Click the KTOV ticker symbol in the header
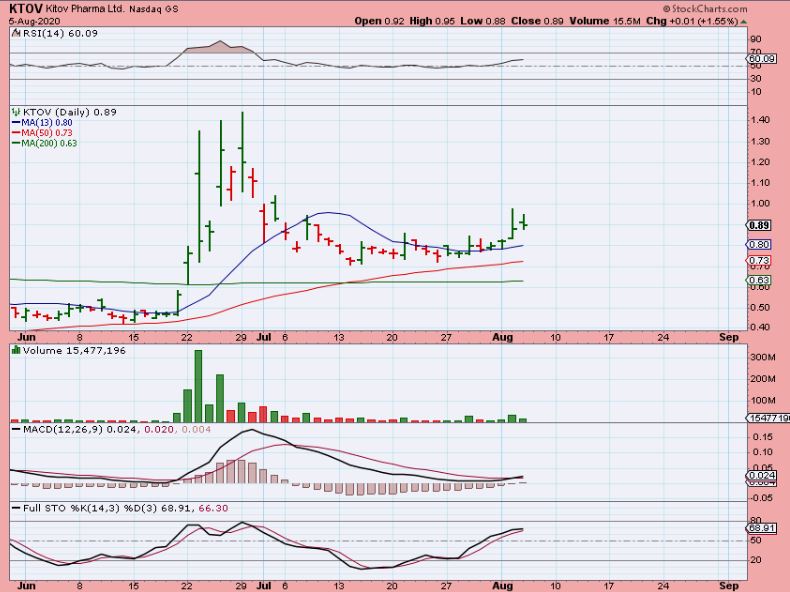790x592 pixels. point(26,9)
